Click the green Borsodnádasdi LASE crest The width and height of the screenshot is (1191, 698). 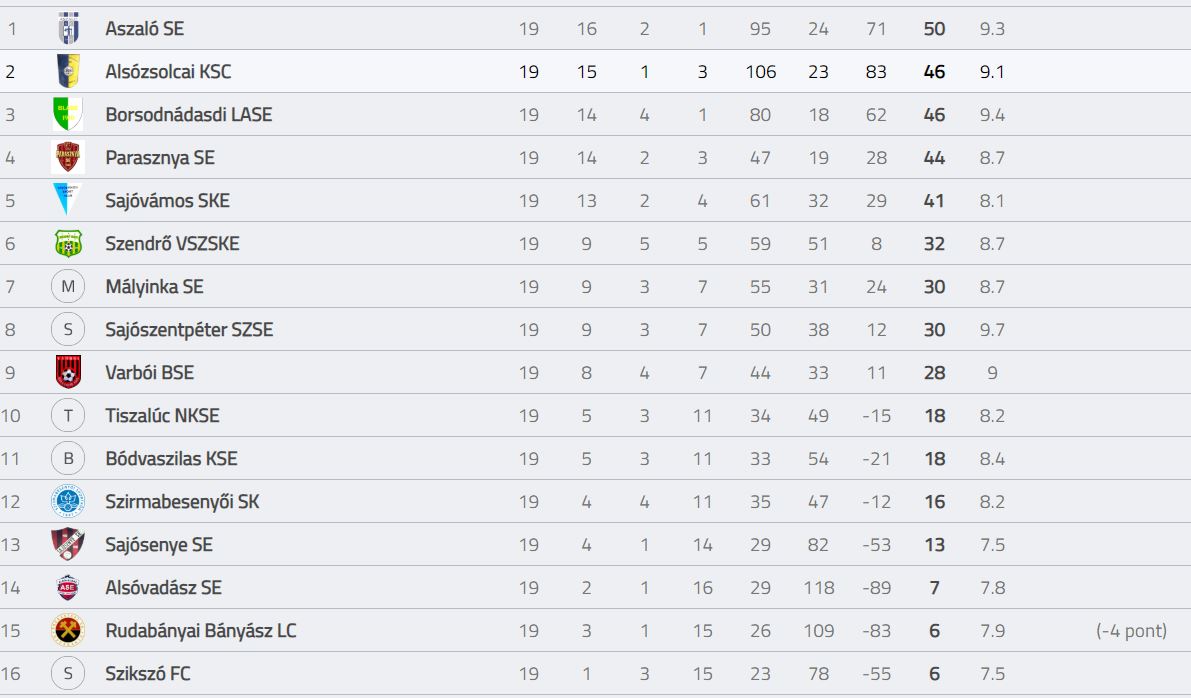[68, 114]
